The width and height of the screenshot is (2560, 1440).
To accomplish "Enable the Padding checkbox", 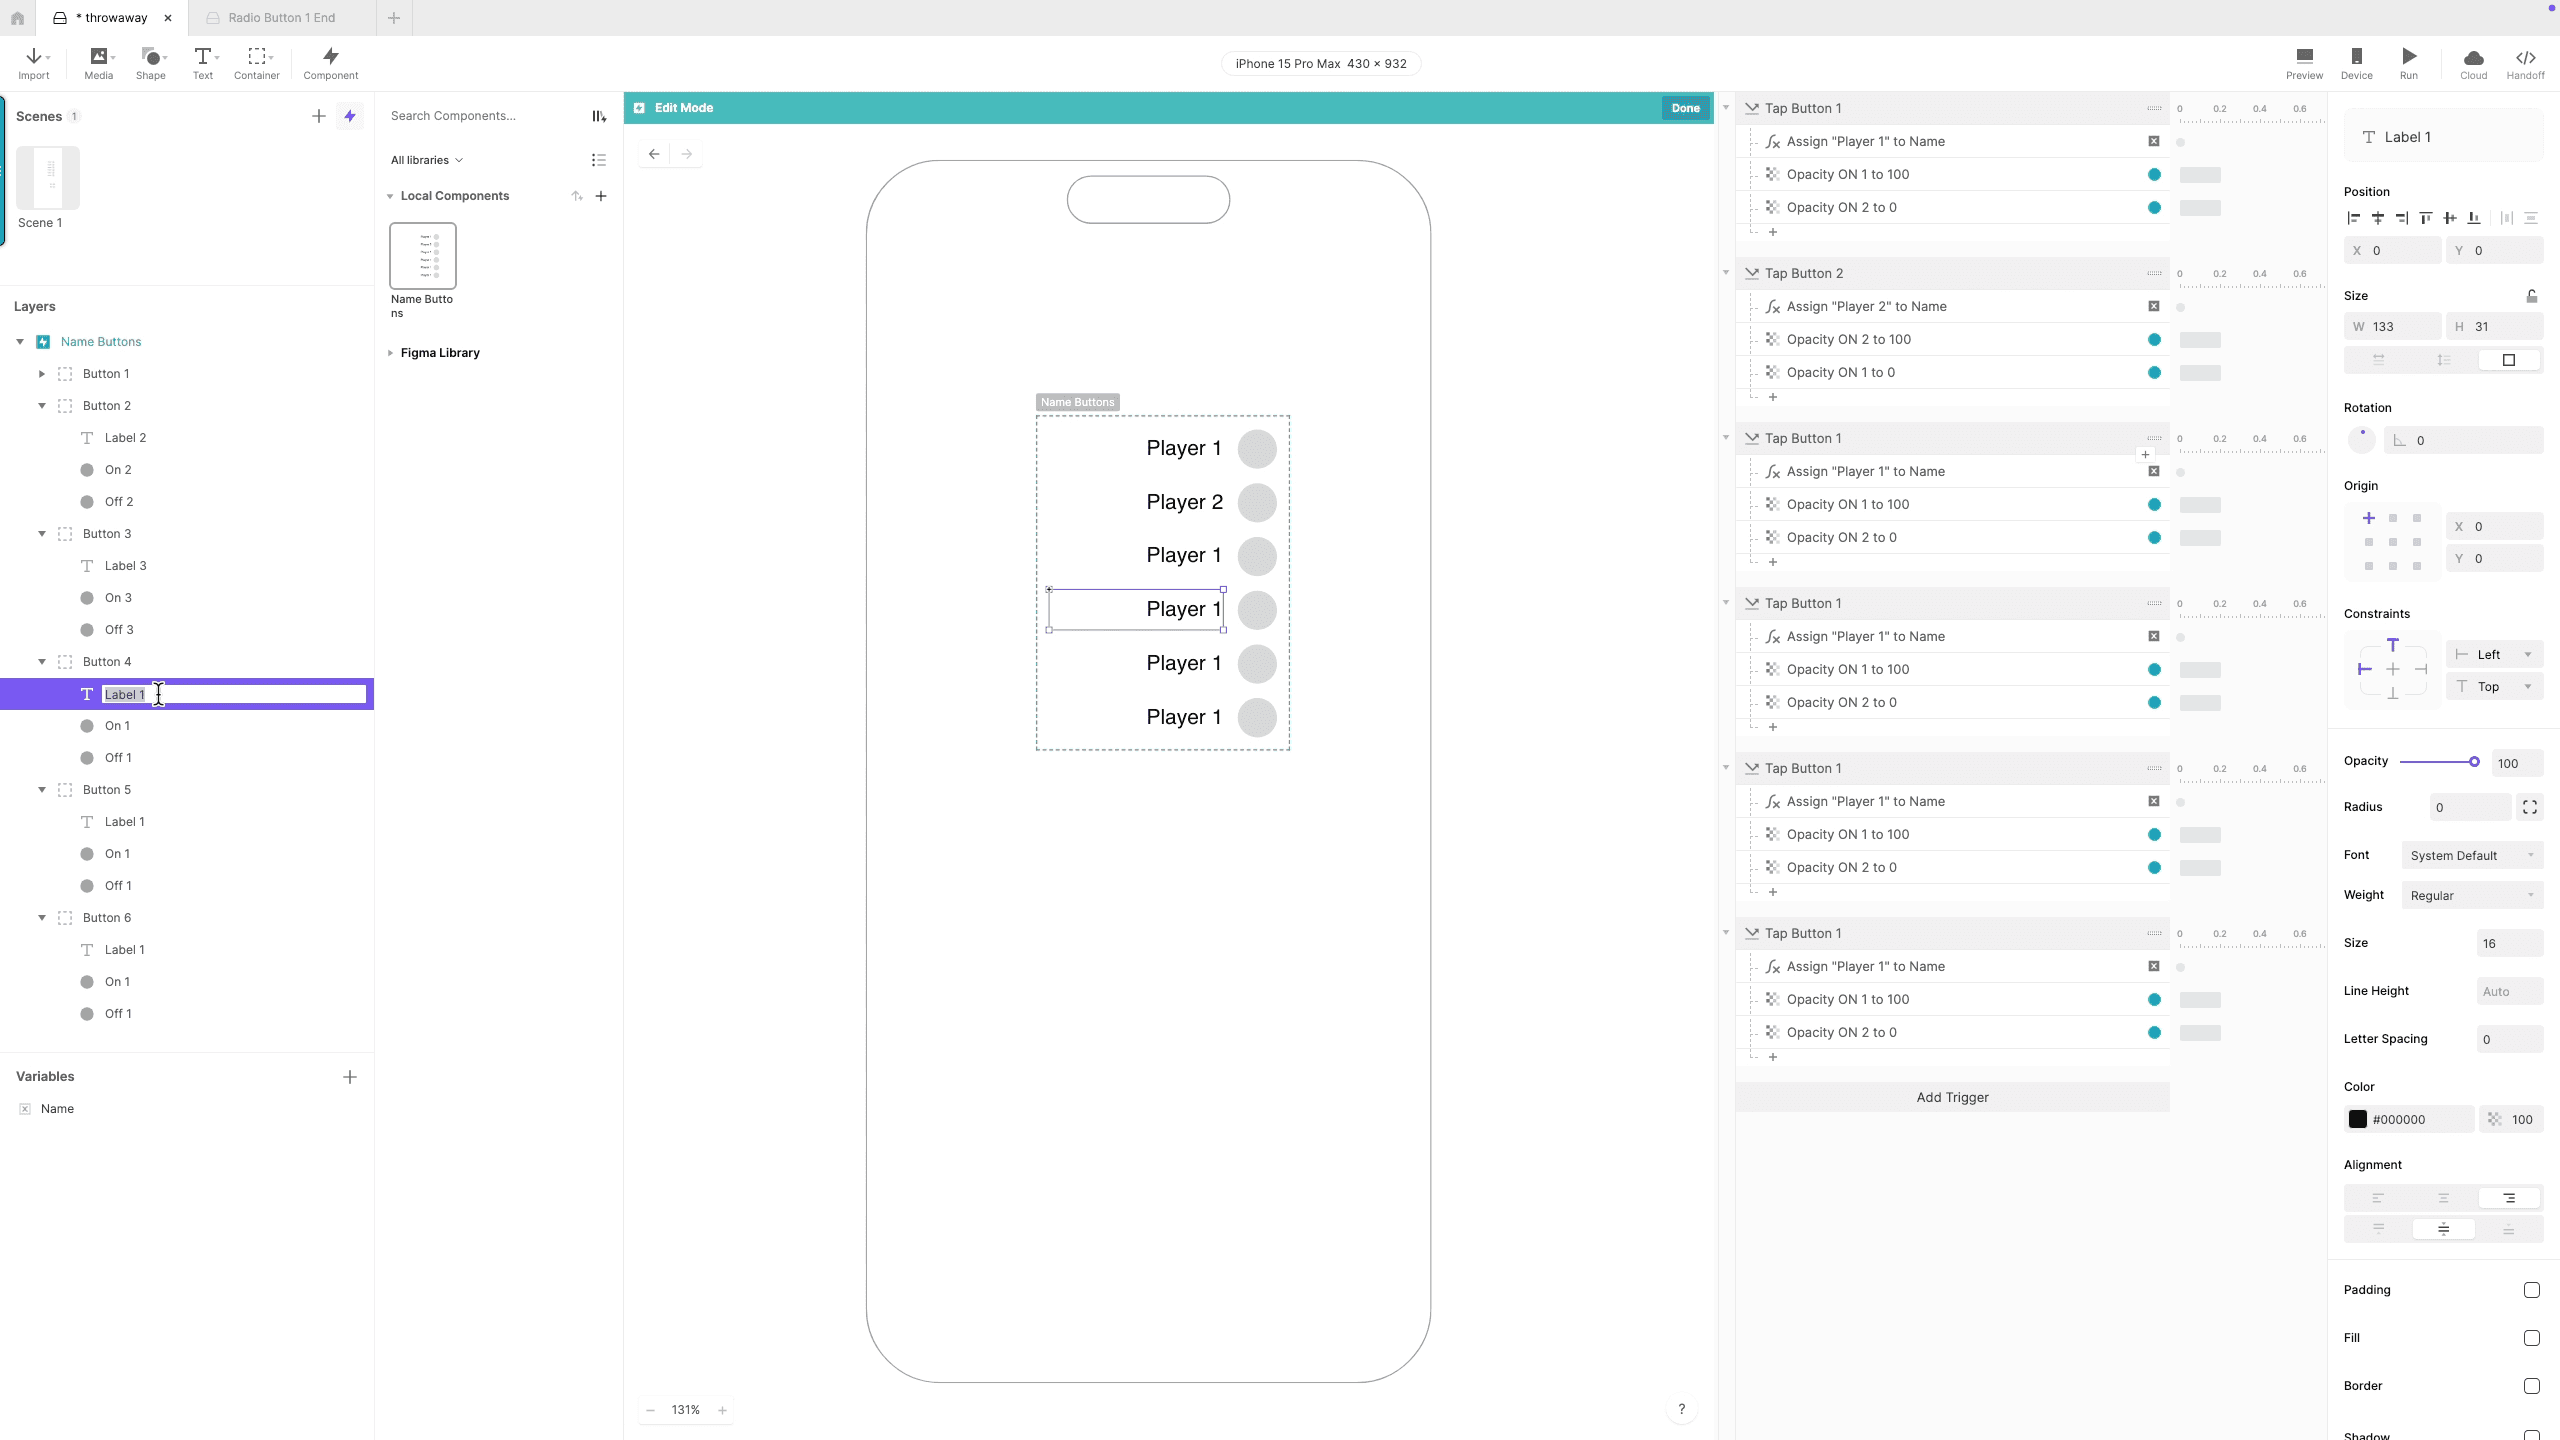I will 2531,1290.
